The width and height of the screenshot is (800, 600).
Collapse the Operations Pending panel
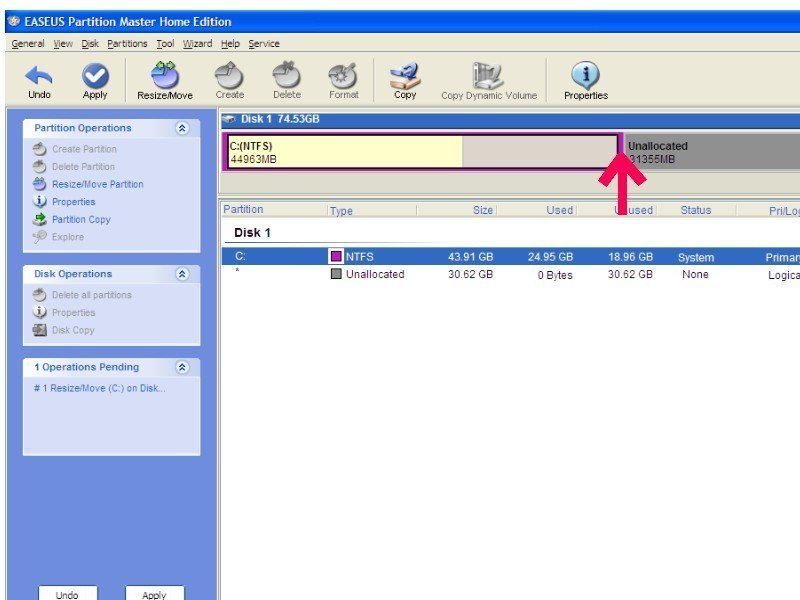click(182, 367)
